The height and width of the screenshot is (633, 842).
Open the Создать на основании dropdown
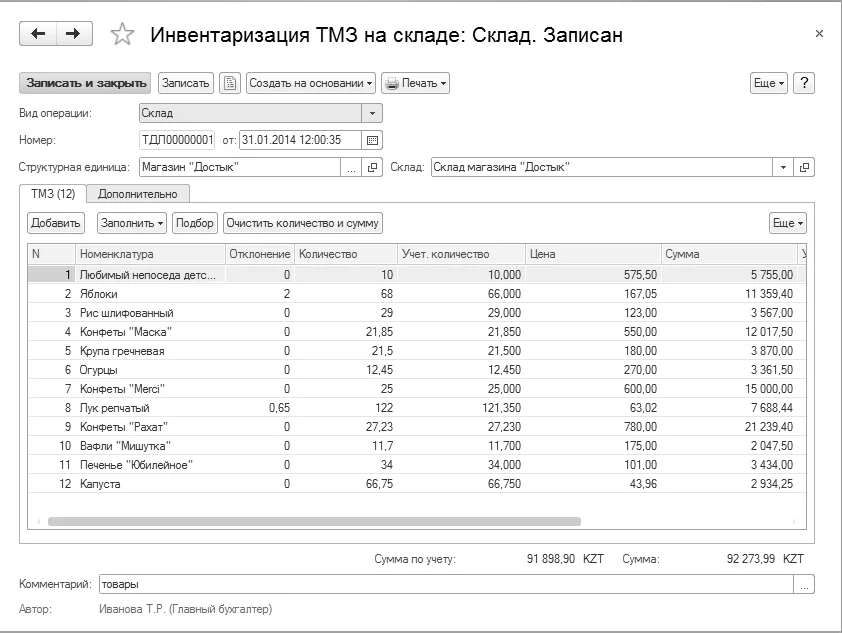tap(311, 83)
